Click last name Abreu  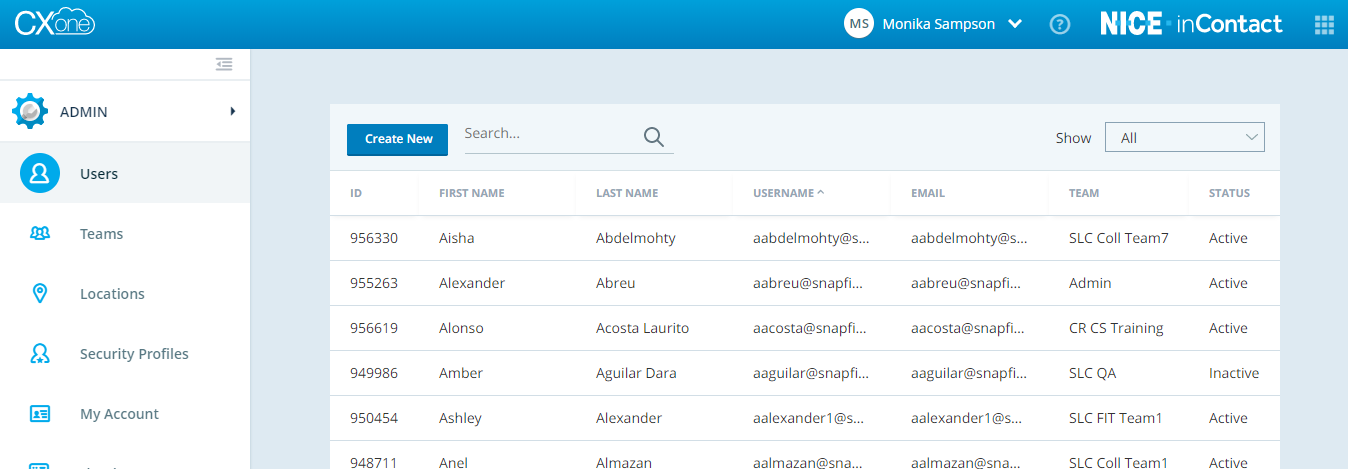(616, 283)
